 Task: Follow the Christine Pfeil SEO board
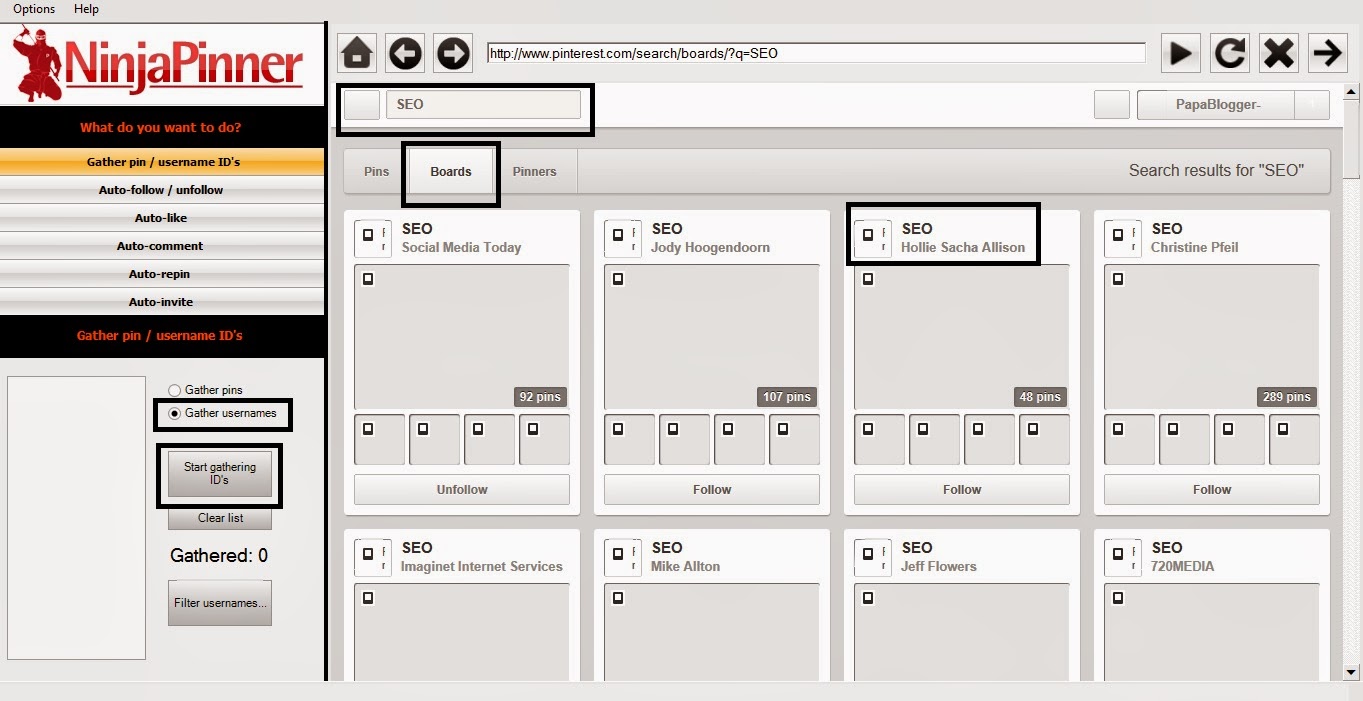click(x=1212, y=489)
